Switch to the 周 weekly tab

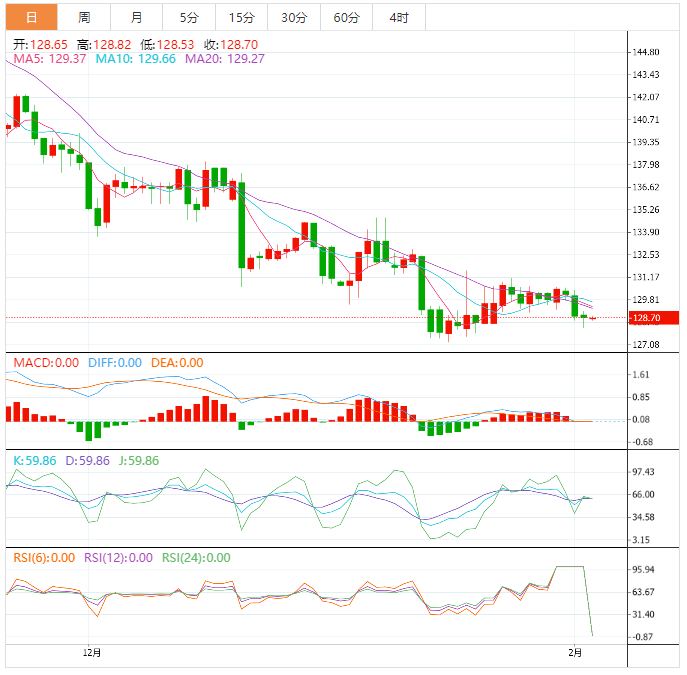click(x=84, y=18)
